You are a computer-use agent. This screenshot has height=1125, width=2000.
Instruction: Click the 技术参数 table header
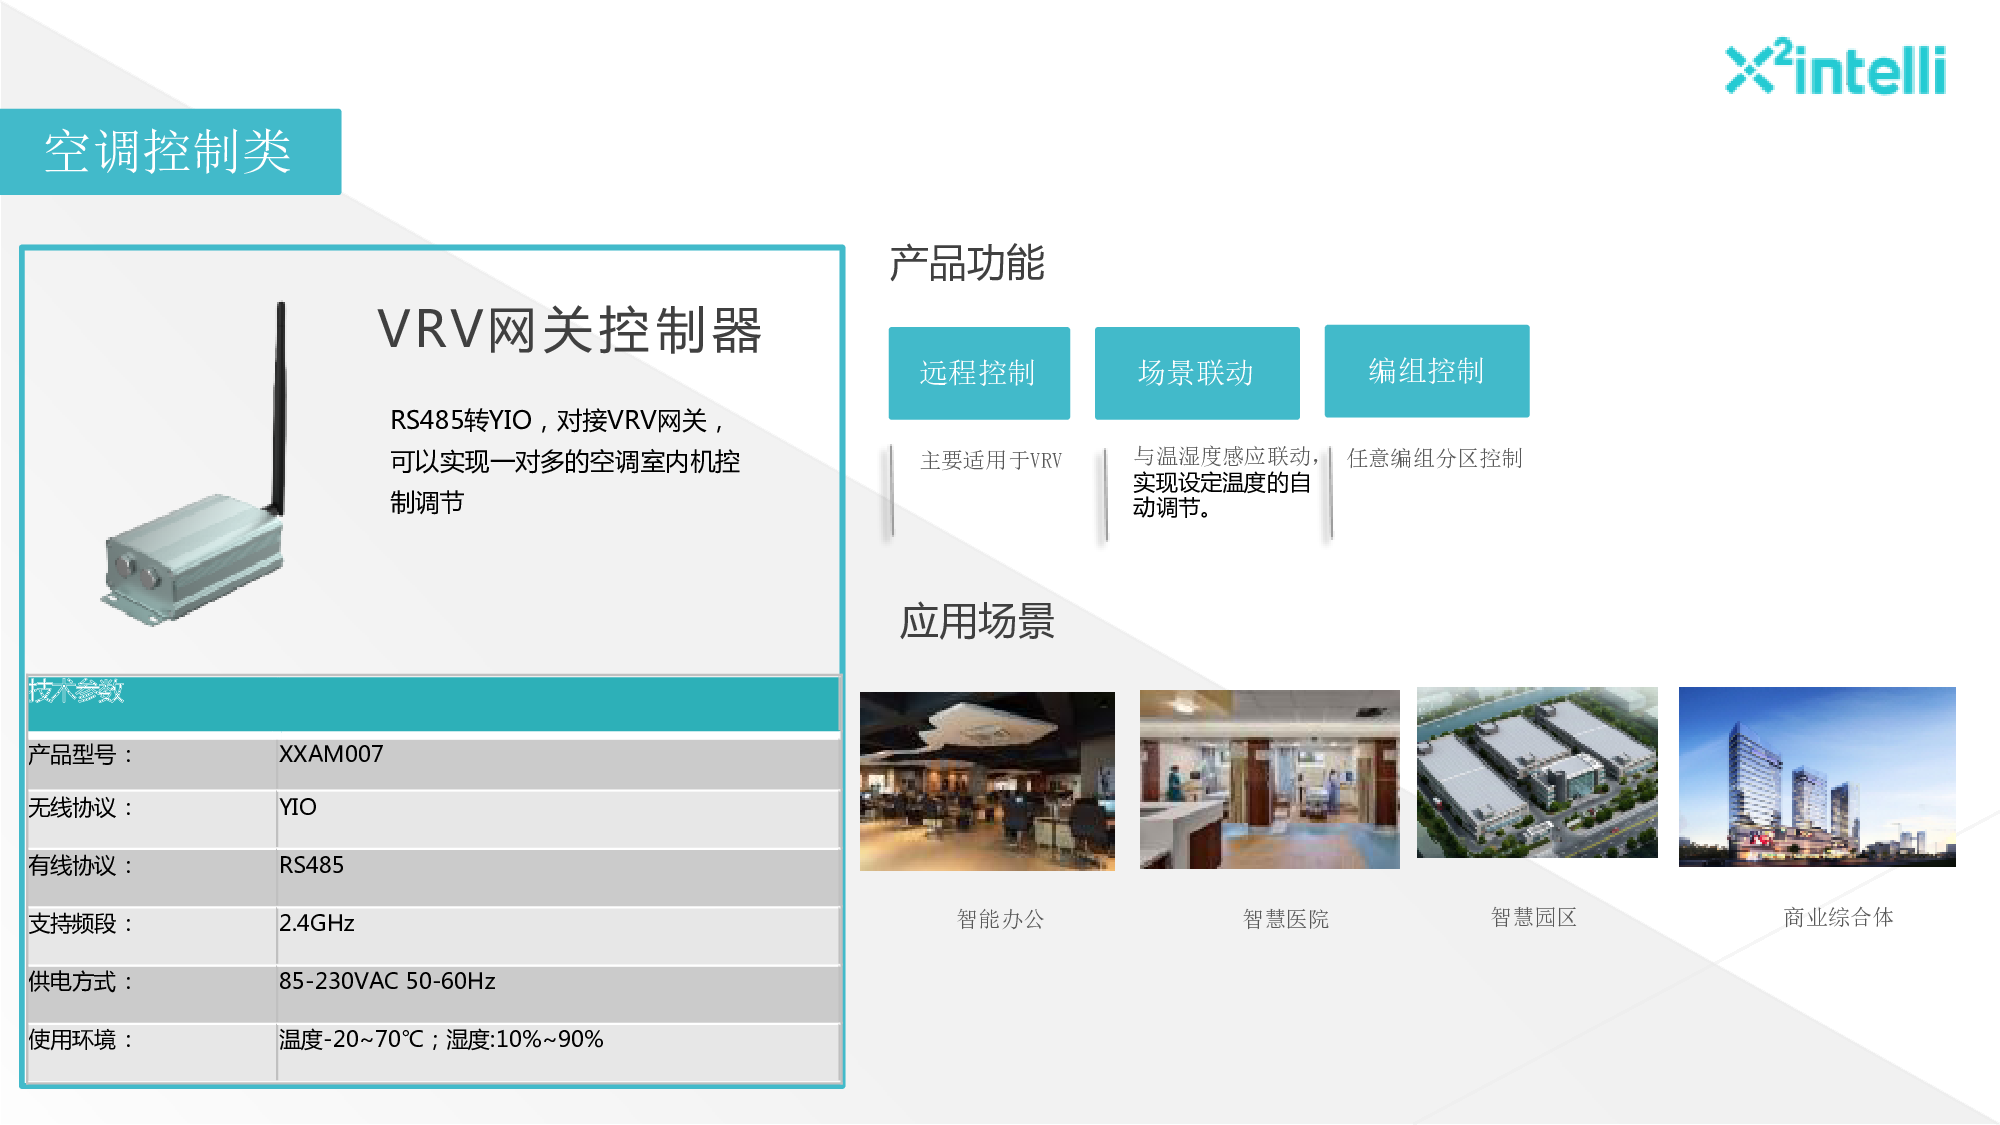[x=433, y=704]
